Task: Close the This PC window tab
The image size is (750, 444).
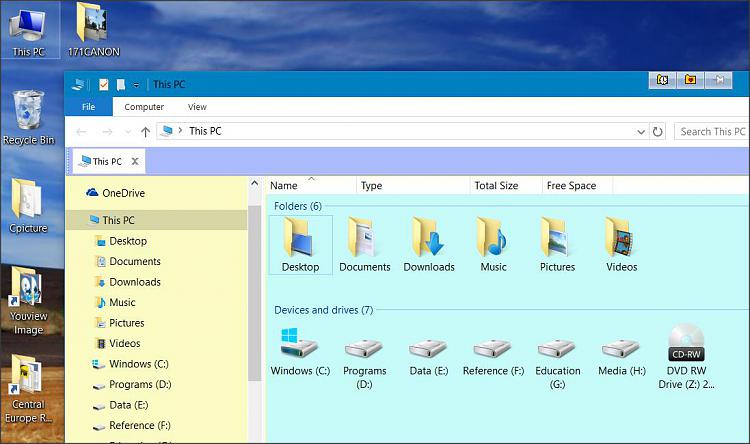Action: click(x=135, y=161)
